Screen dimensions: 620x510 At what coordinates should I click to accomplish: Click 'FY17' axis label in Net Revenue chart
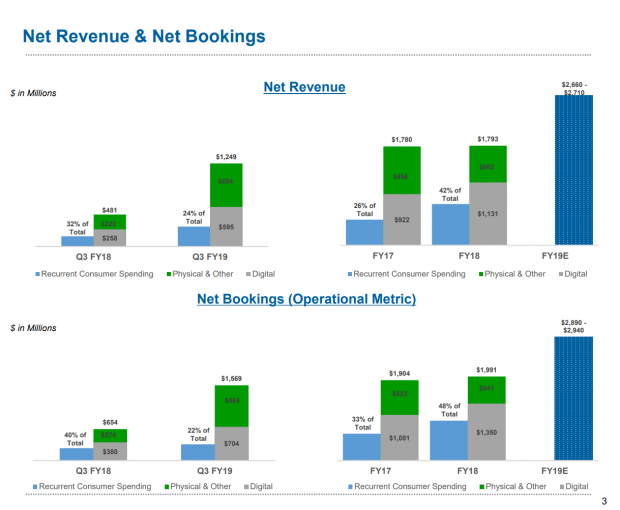coord(383,256)
